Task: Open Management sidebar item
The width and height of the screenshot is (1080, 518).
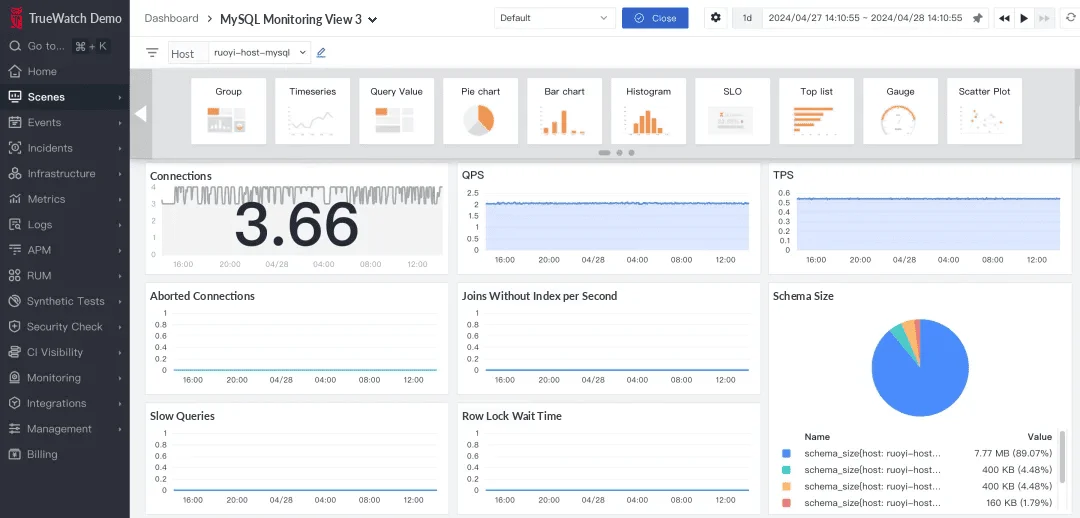Action: click(x=65, y=428)
